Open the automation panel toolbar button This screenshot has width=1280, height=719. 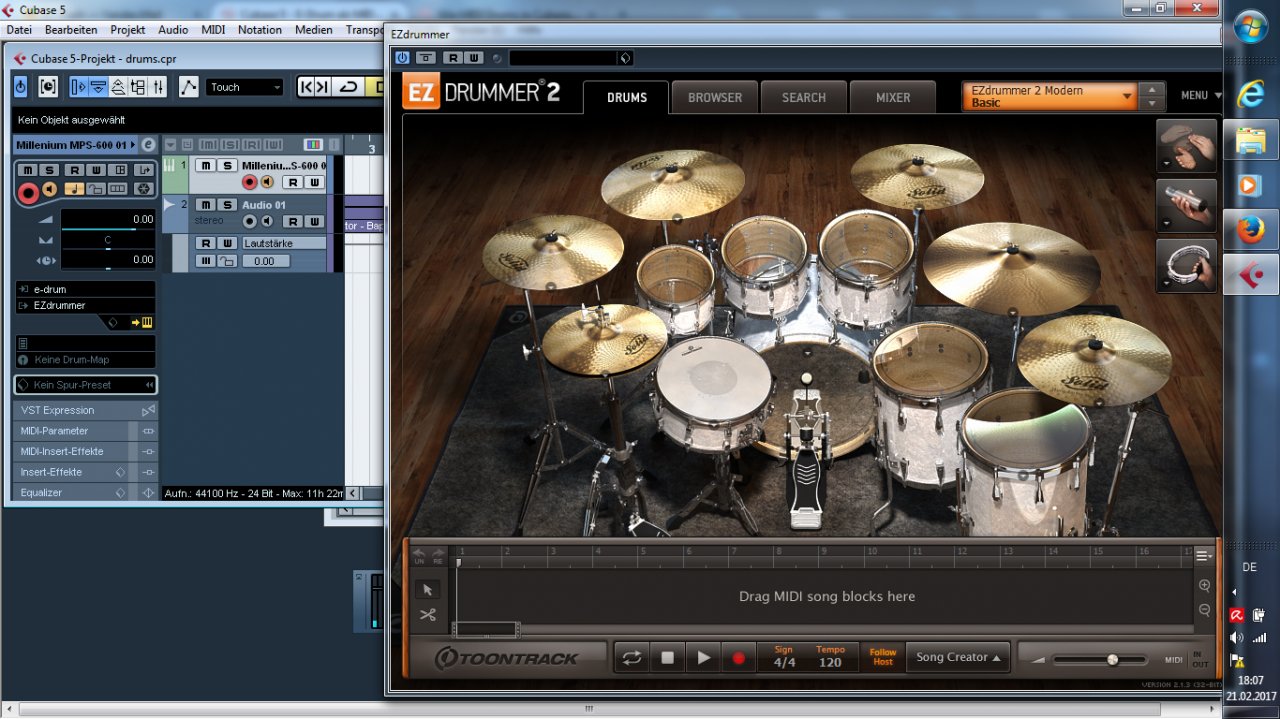click(x=188, y=87)
